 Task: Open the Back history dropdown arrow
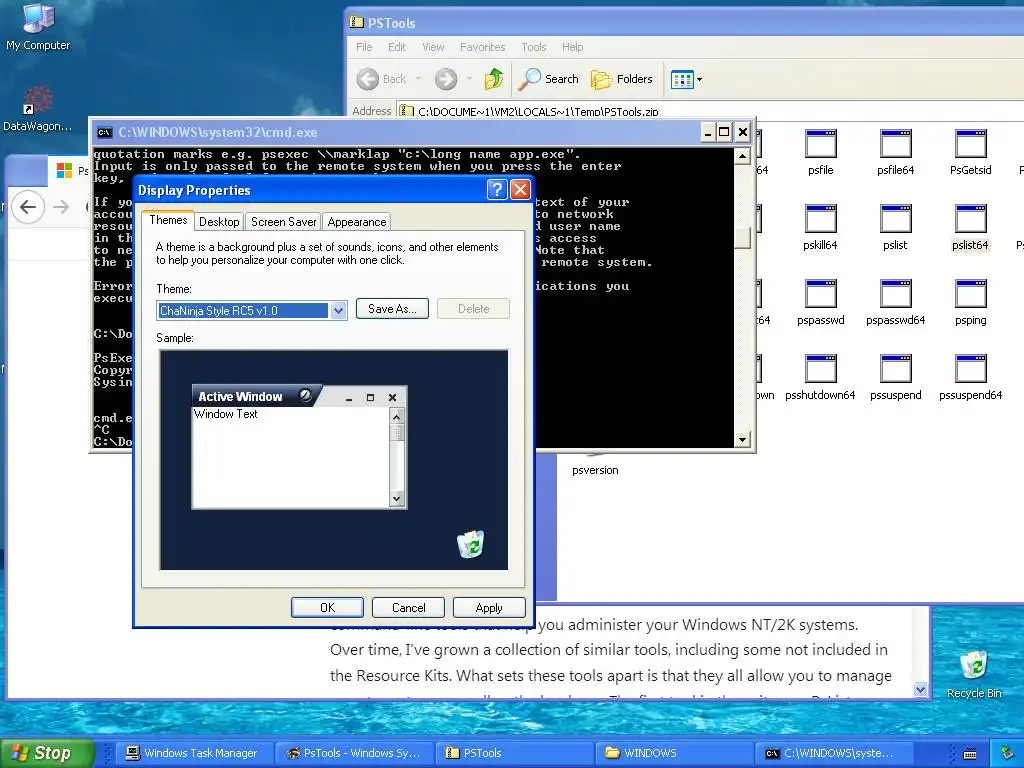(419, 80)
